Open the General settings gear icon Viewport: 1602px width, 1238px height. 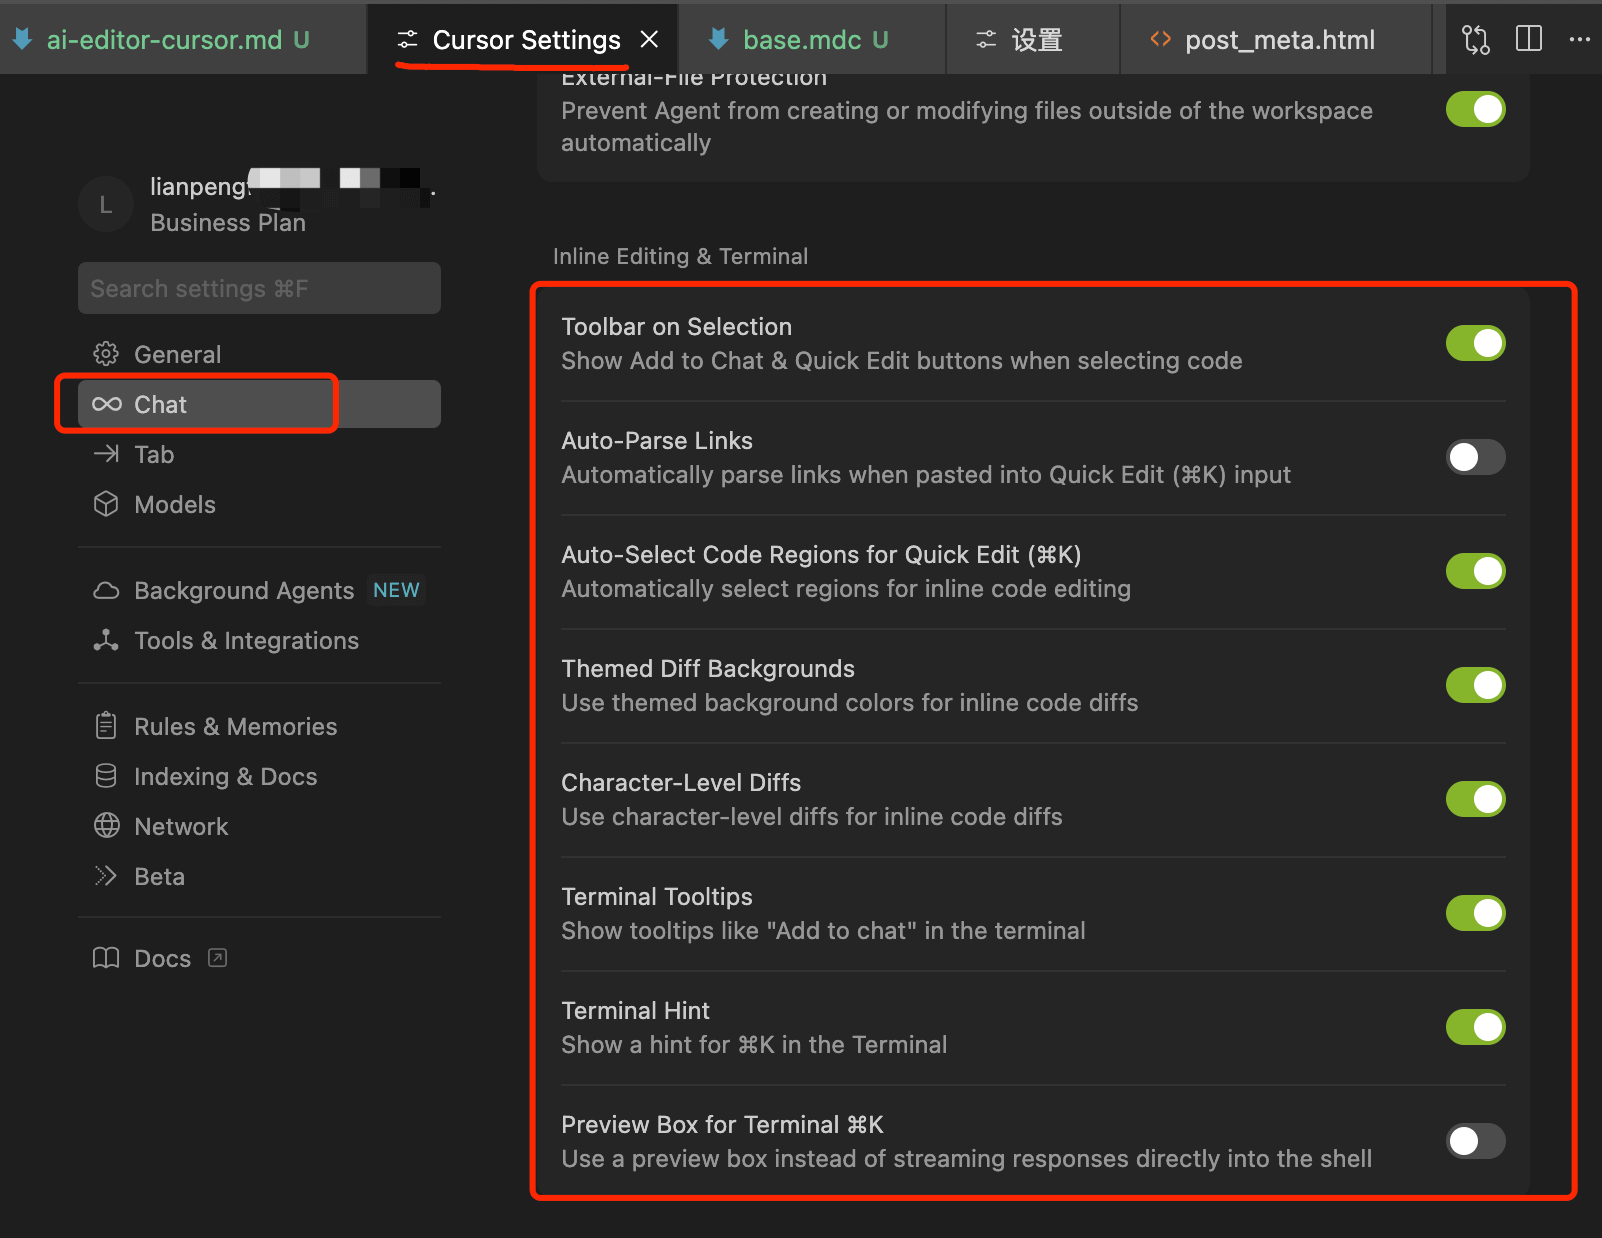[106, 354]
